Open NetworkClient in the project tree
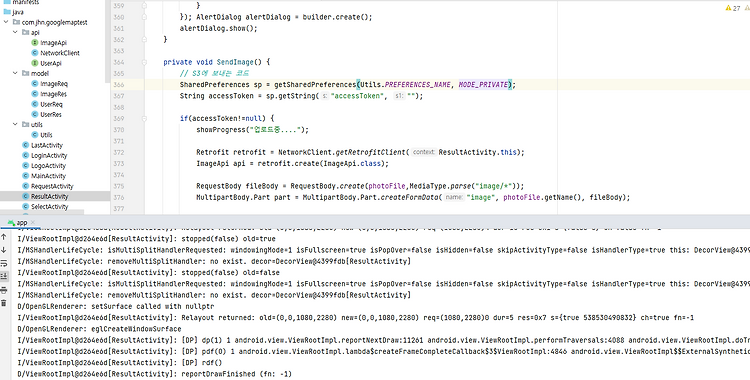The width and height of the screenshot is (750, 380). pos(60,53)
